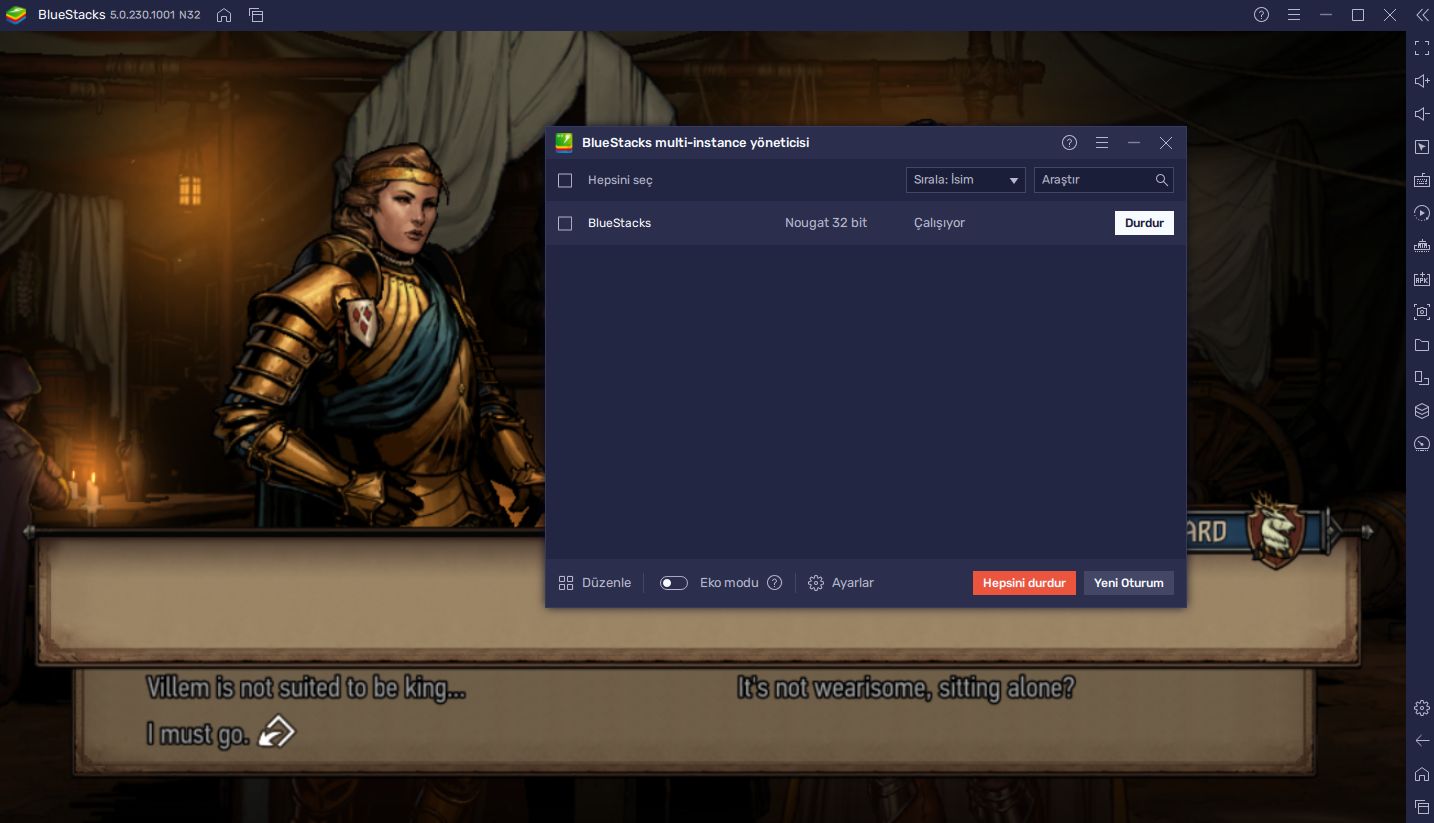Close the multi-instance manager window
1434x823 pixels.
(x=1165, y=143)
